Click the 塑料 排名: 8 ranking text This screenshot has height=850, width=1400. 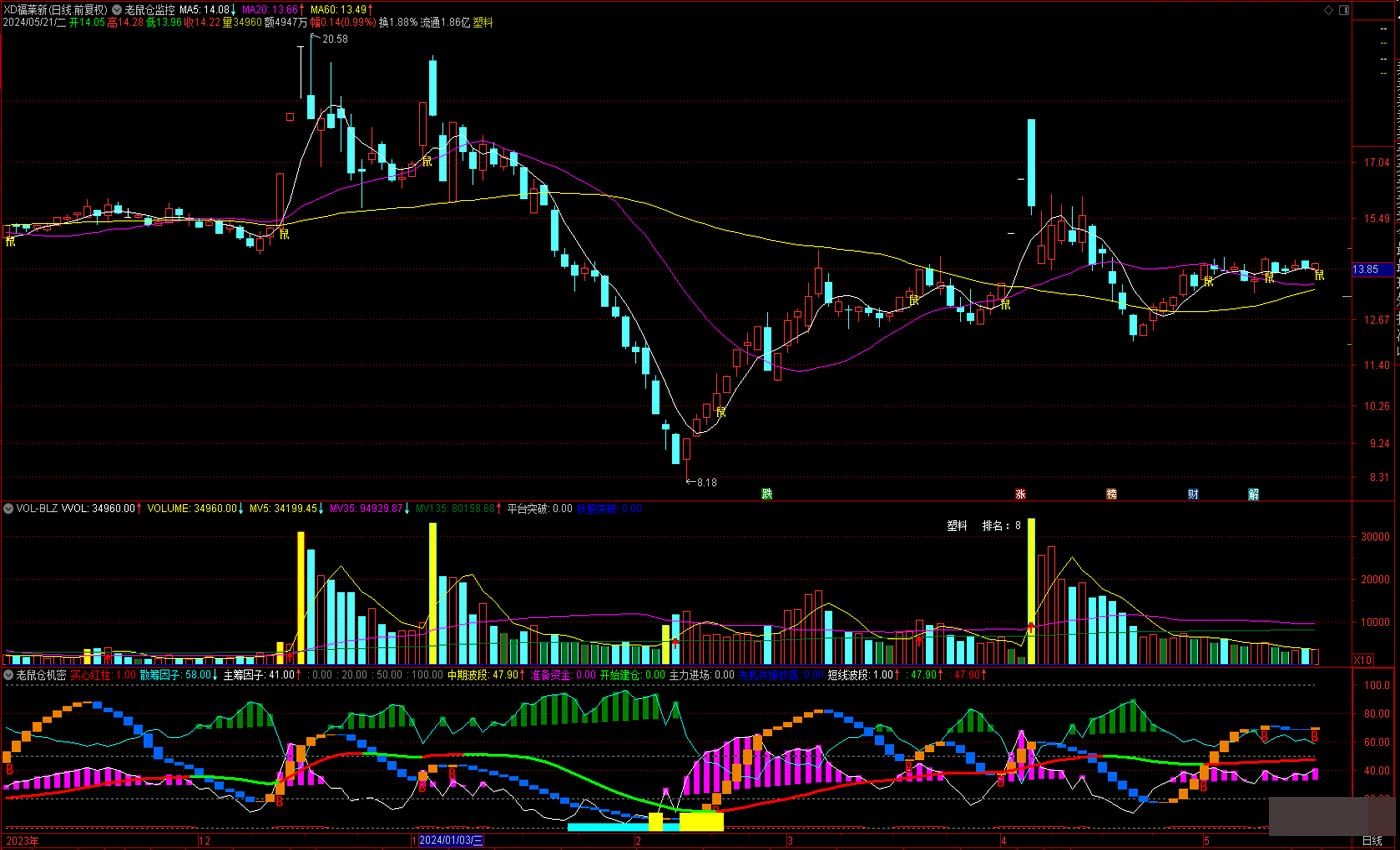(984, 525)
